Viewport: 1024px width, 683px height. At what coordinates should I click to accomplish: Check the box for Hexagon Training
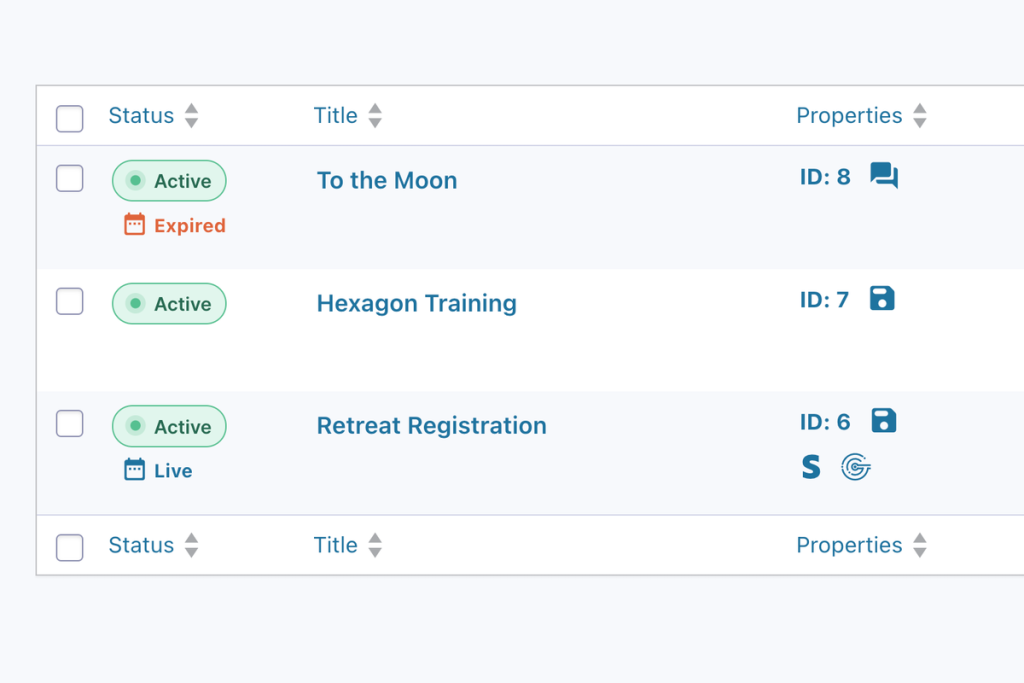69,301
